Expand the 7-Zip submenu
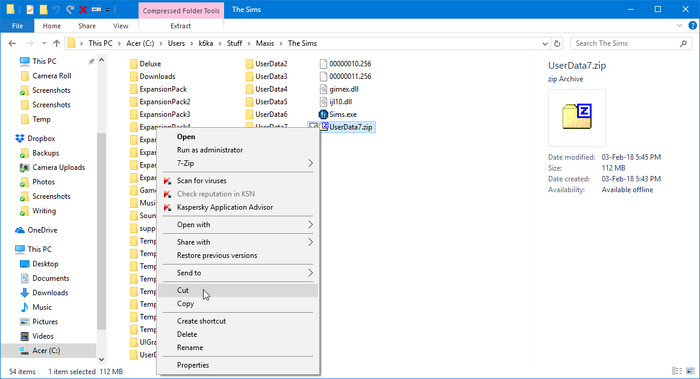This screenshot has width=700, height=379. click(x=238, y=163)
